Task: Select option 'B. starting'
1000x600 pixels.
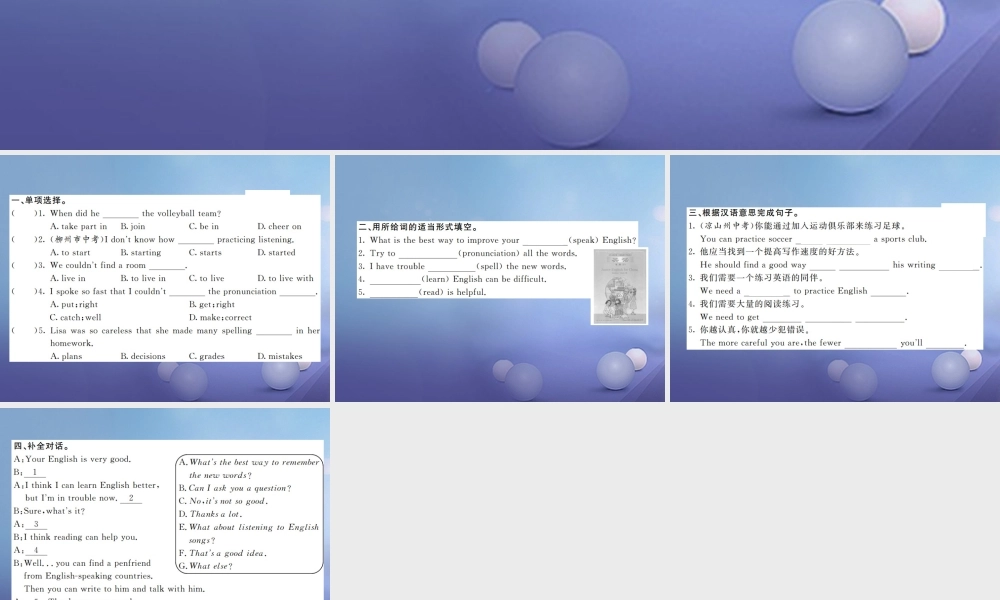Action: pos(141,252)
